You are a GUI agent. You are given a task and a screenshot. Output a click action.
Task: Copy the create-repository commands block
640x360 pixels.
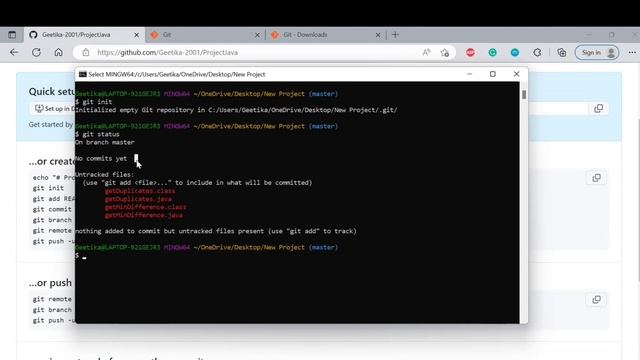pos(596,178)
